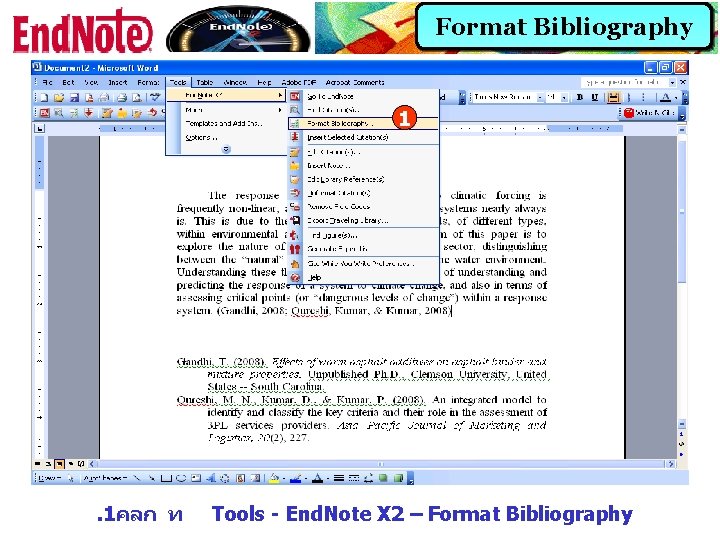The width and height of the screenshot is (720, 540).
Task: Open the Window menu
Action: pos(235,83)
